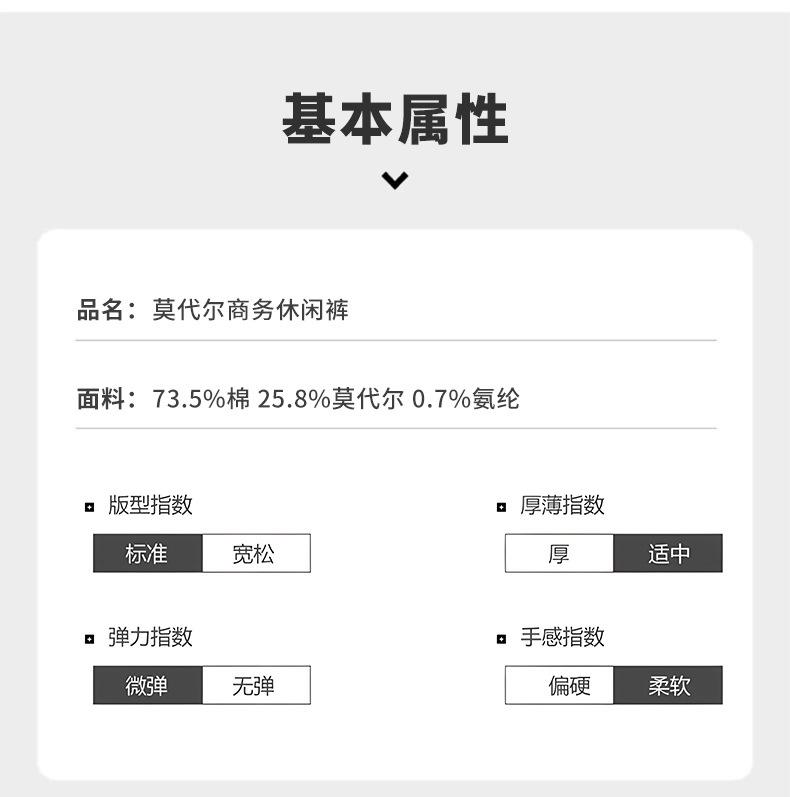
Task: Click the 弹力指数 label
Action: pyautogui.click(x=150, y=638)
